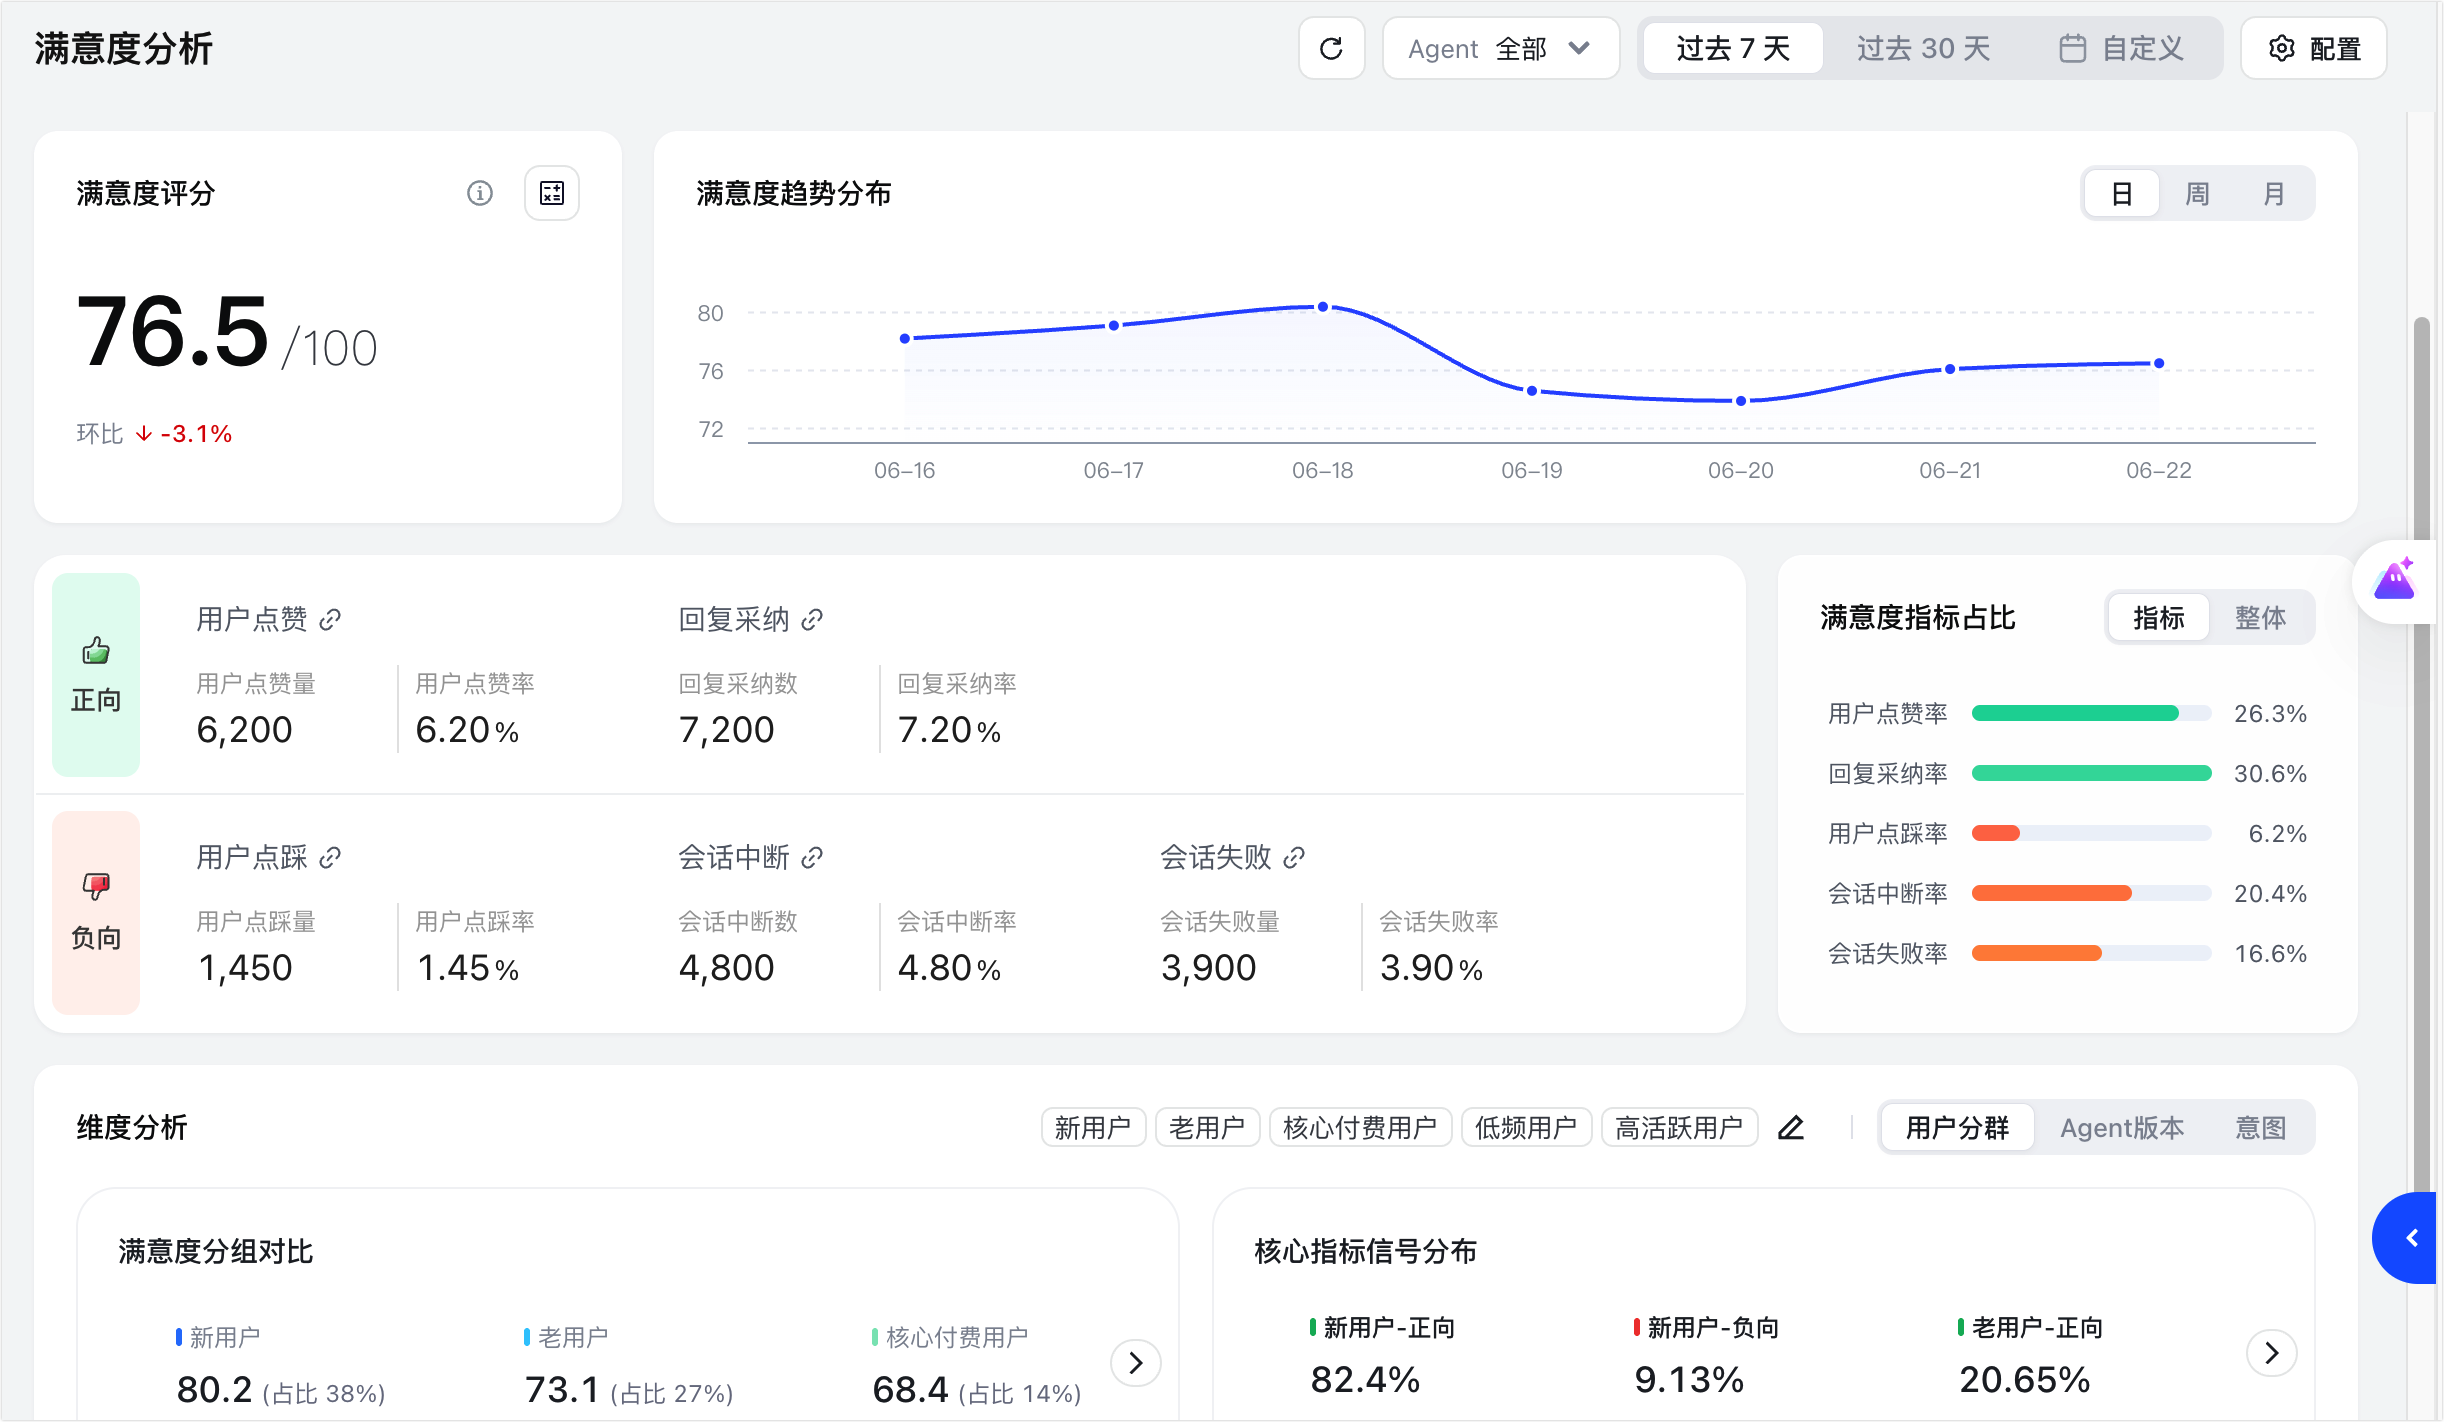The width and height of the screenshot is (2444, 1422).
Task: Click the 用户点踩量 value 1,450
Action: [x=244, y=968]
